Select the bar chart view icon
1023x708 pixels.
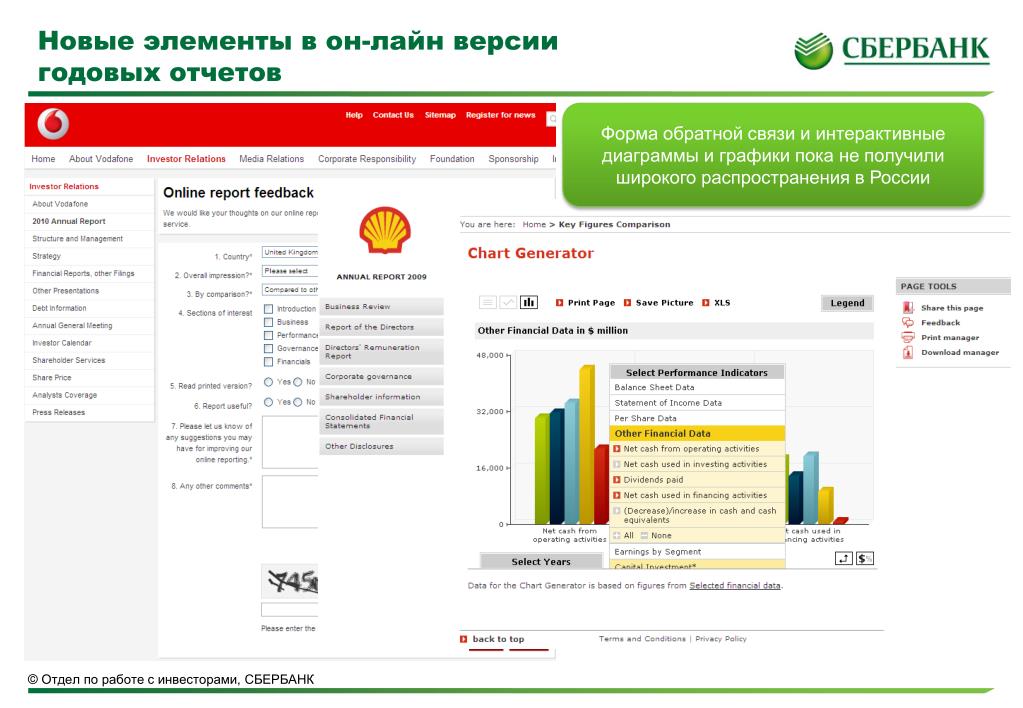[528, 302]
